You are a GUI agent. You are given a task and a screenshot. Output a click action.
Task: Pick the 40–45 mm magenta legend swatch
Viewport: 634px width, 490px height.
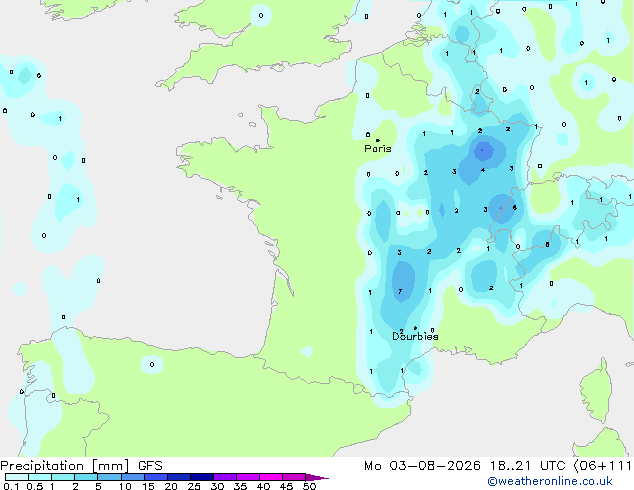tap(271, 477)
